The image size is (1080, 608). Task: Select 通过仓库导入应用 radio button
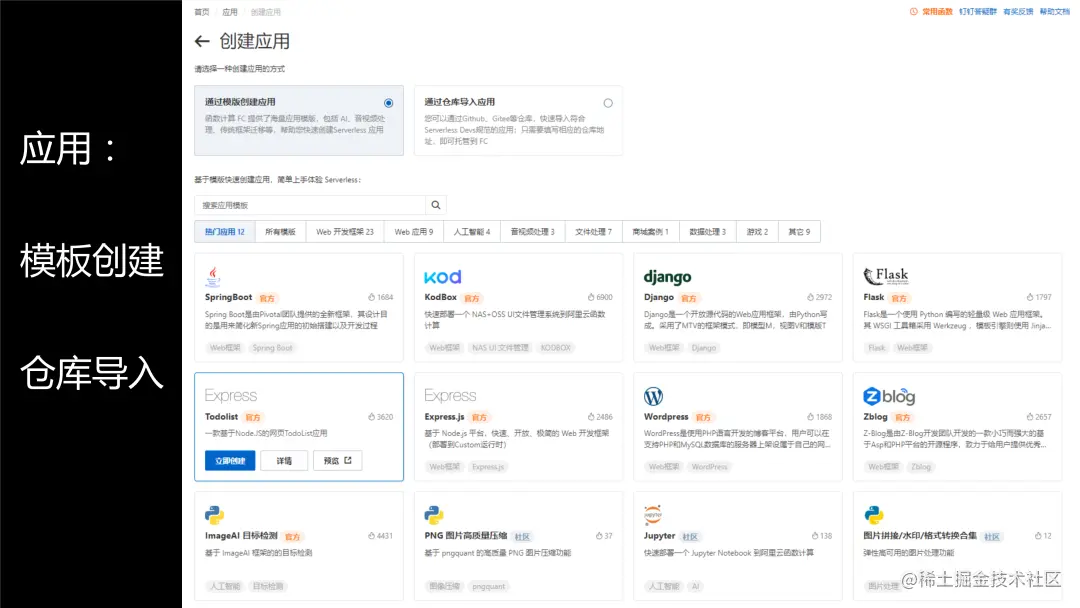click(x=608, y=103)
